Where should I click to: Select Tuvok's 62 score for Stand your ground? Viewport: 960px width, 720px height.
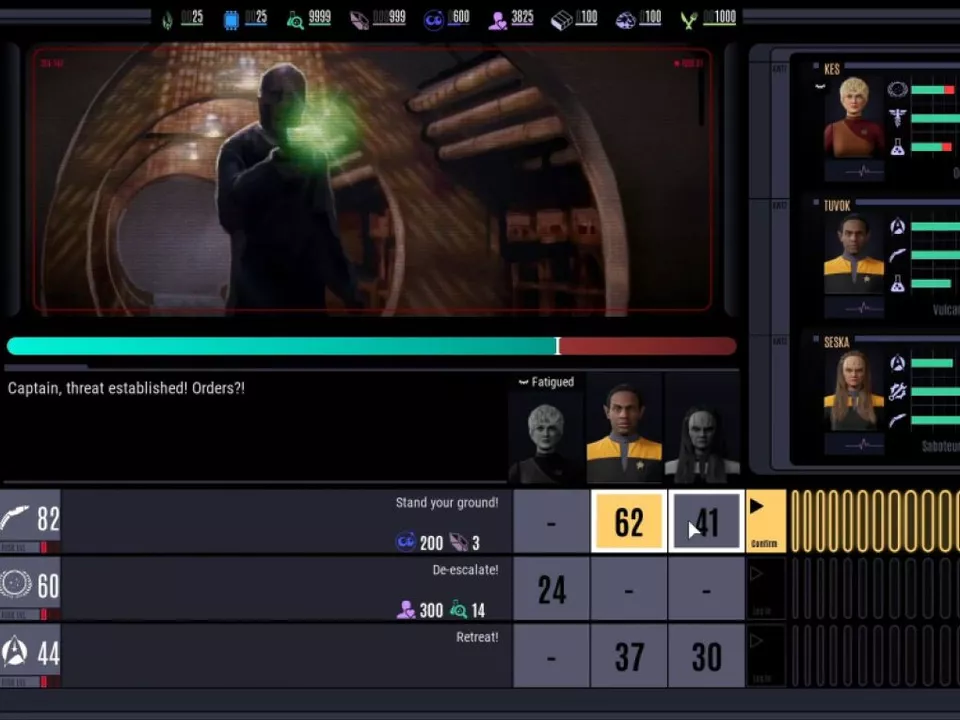pos(629,521)
